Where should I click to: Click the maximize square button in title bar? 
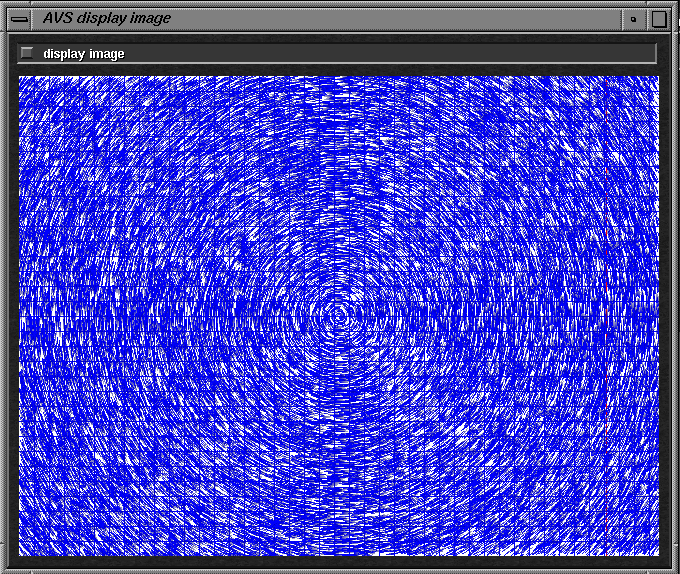click(659, 19)
